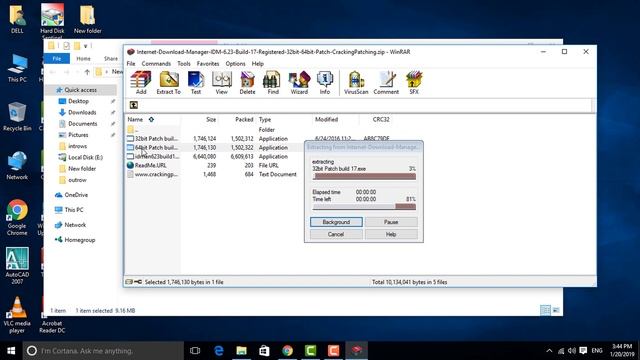Screen dimensions: 640x360
Task: Select Google Chrome desktop shortcut
Action: pos(17,218)
